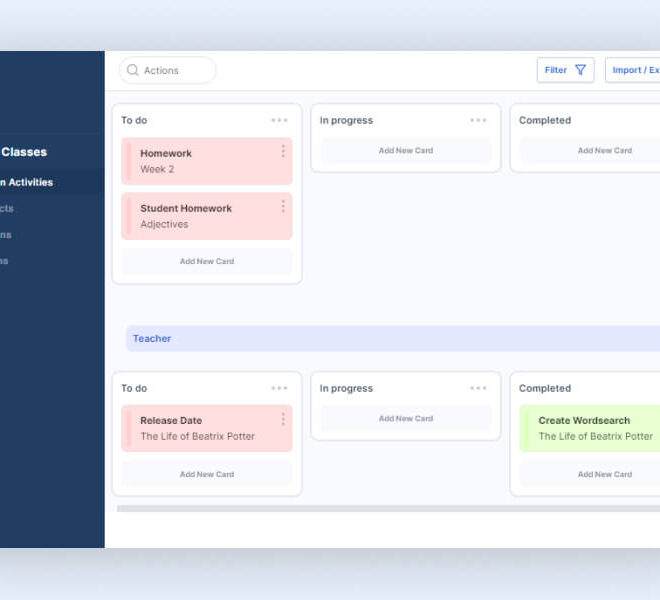Image resolution: width=660 pixels, height=600 pixels.
Task: Open three-dot menu on Homework card
Action: click(x=283, y=151)
